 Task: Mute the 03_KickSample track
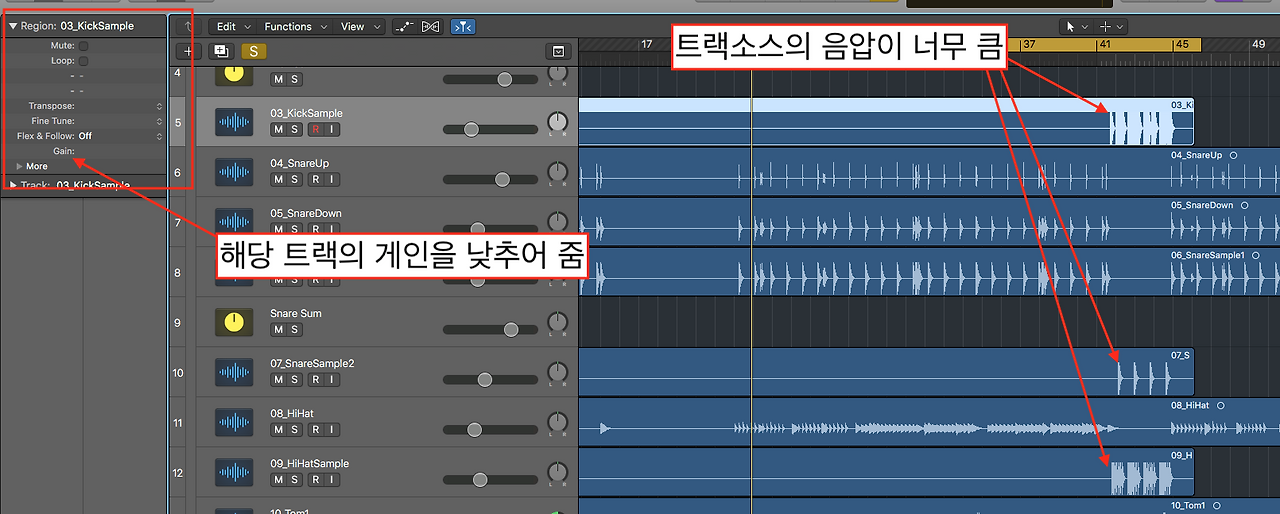point(278,130)
